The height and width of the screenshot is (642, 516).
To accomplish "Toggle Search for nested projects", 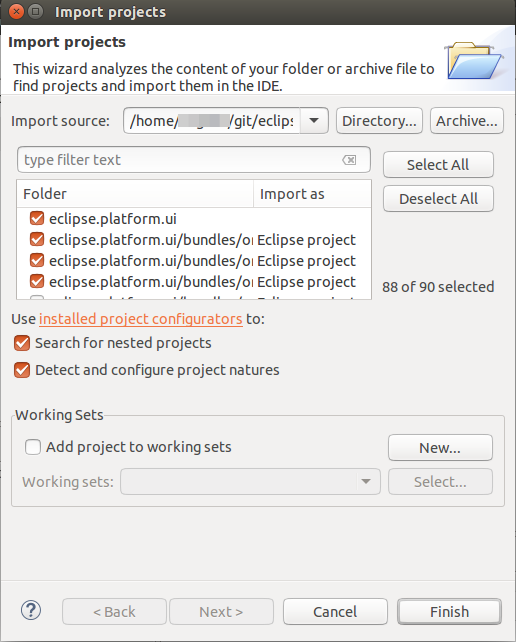I will click(x=22, y=343).
